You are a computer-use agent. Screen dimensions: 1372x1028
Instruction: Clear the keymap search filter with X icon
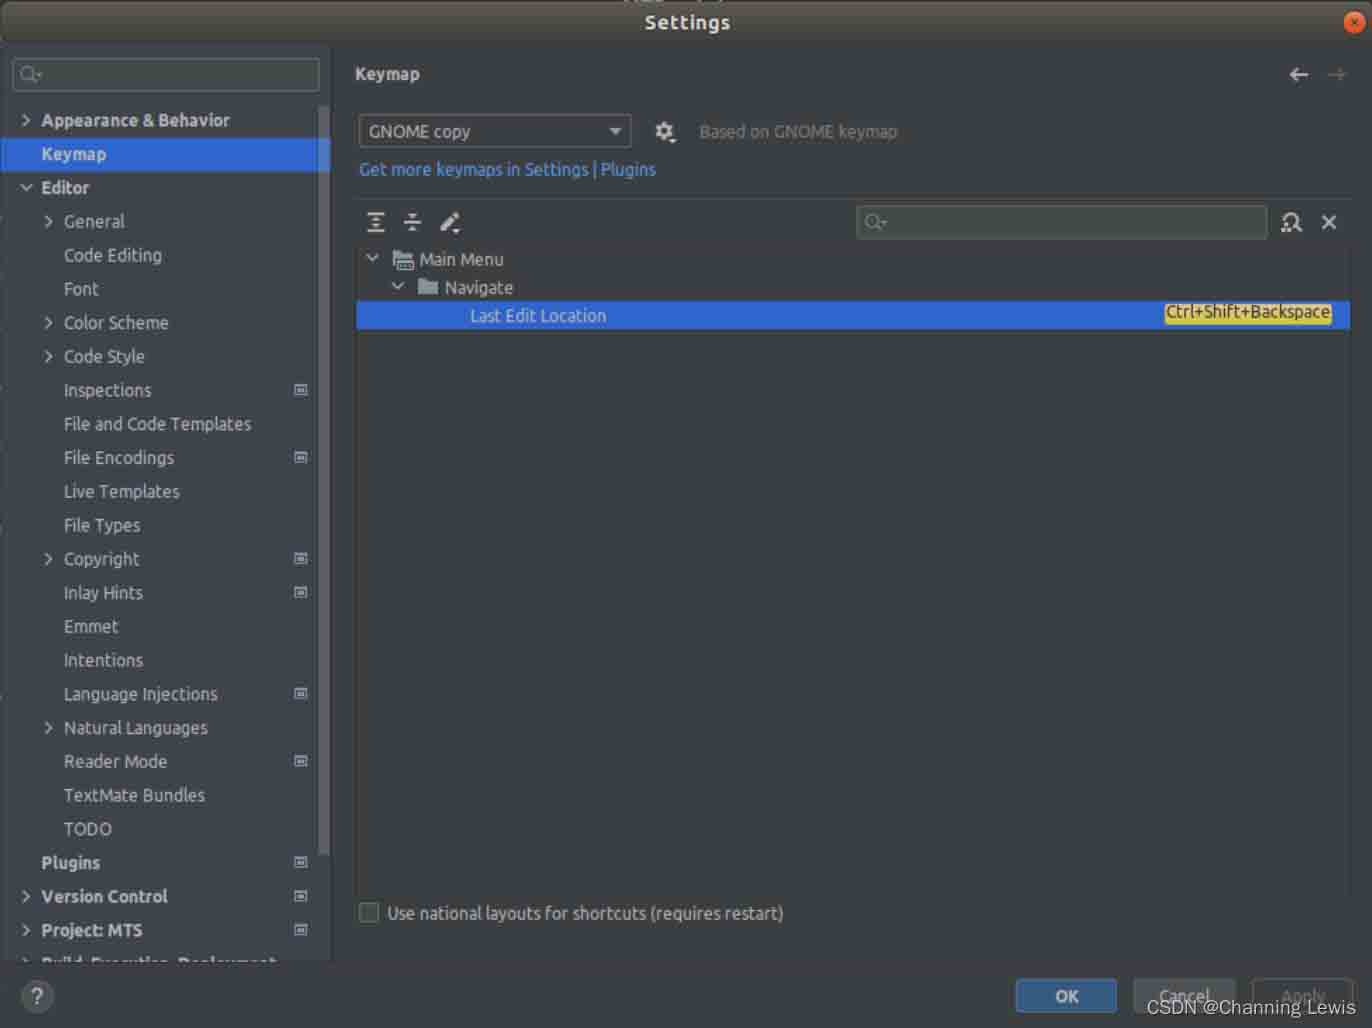point(1329,222)
